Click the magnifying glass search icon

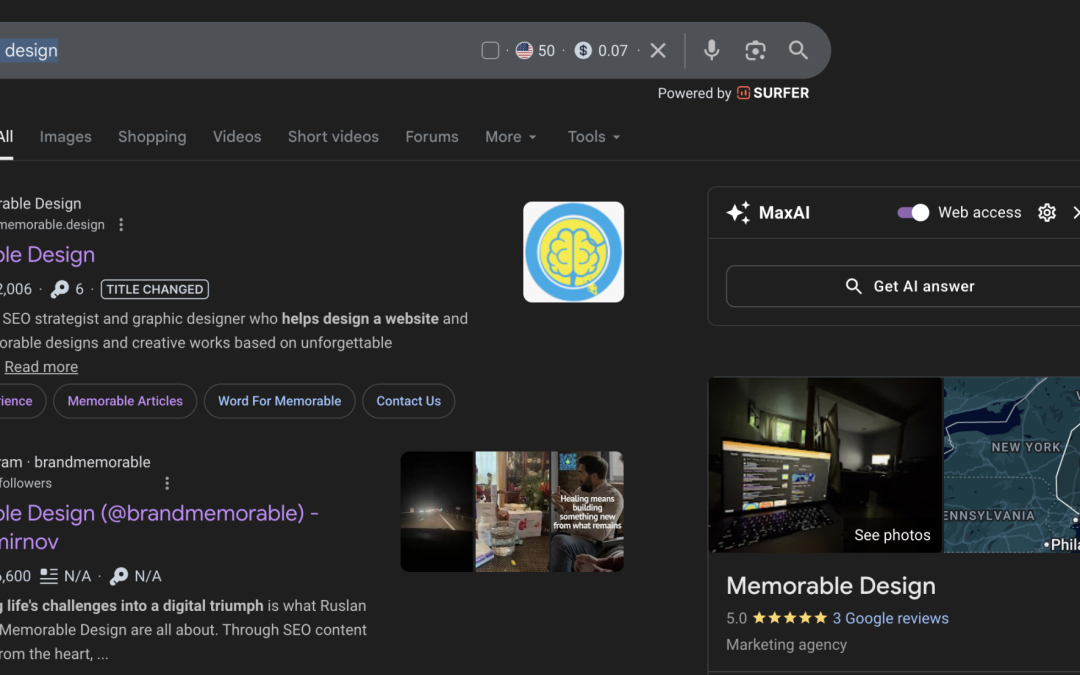click(x=798, y=50)
